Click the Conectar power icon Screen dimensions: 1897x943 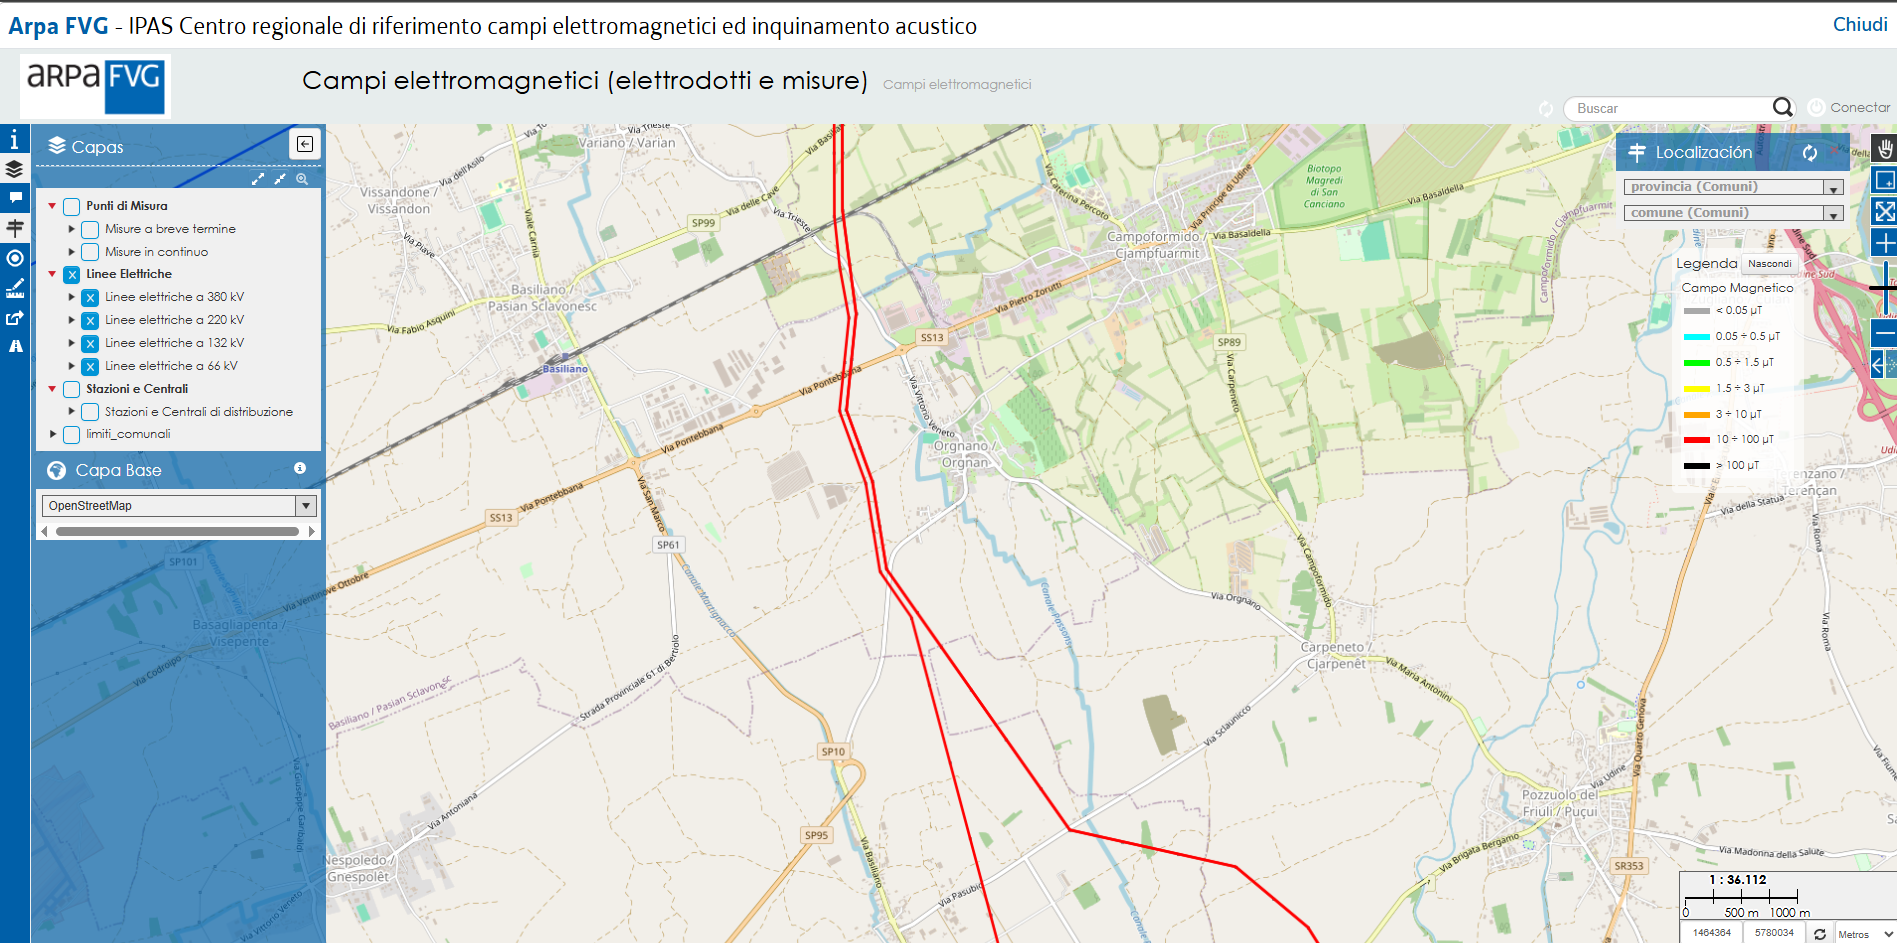pyautogui.click(x=1816, y=107)
